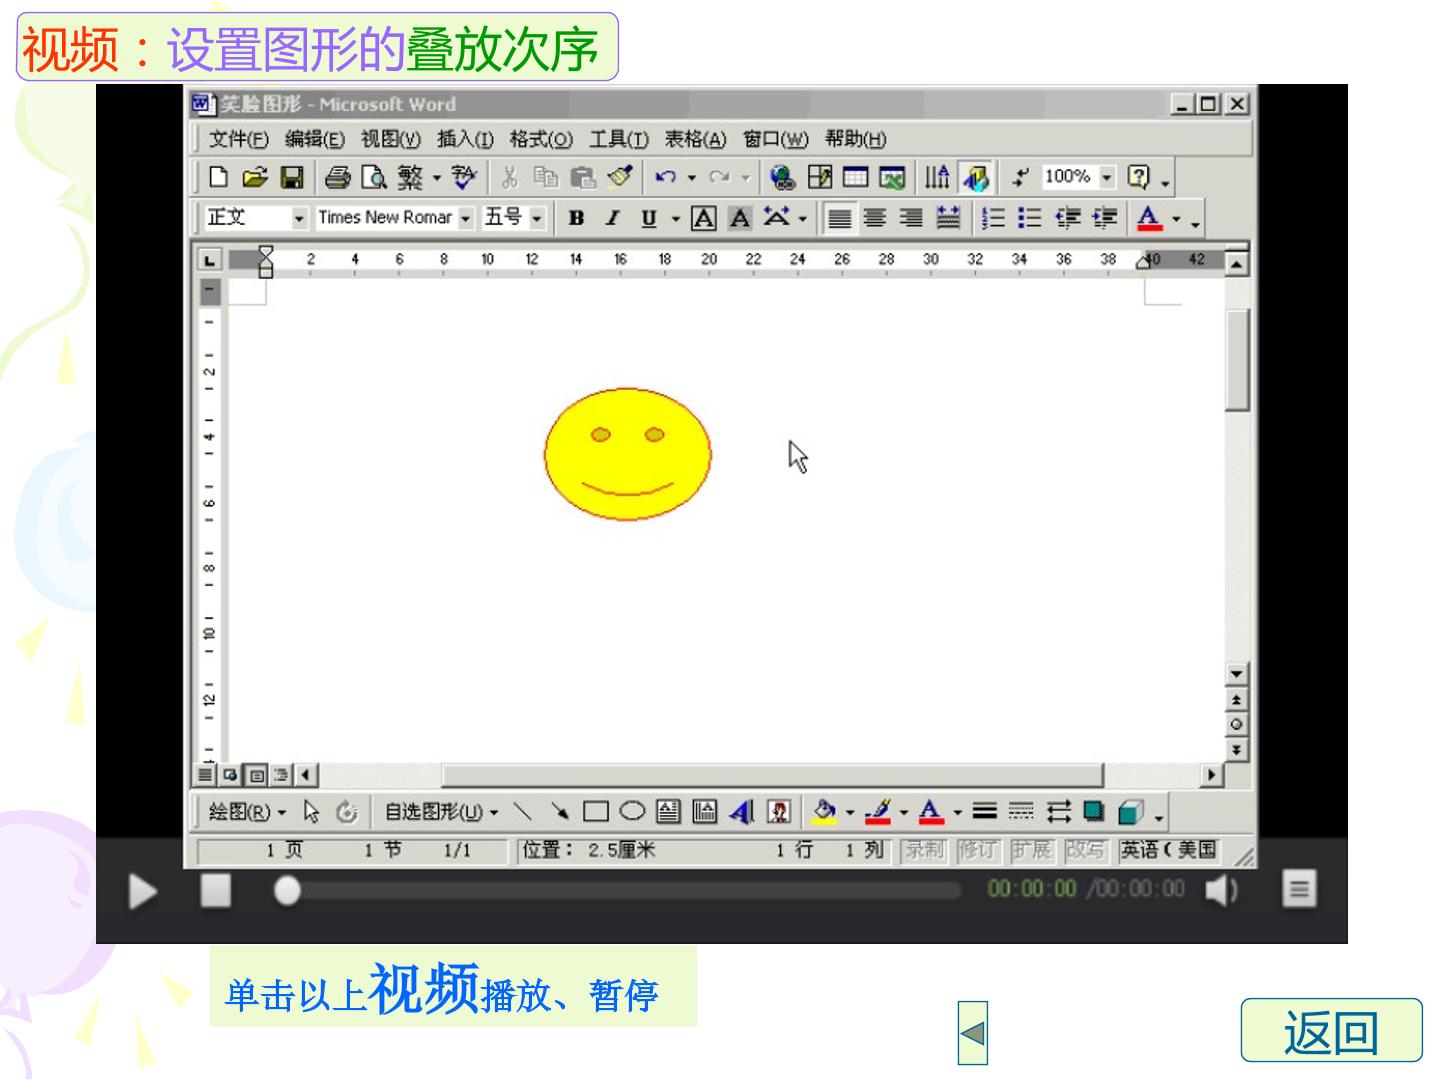Choose the select objects pointer tool

(311, 812)
